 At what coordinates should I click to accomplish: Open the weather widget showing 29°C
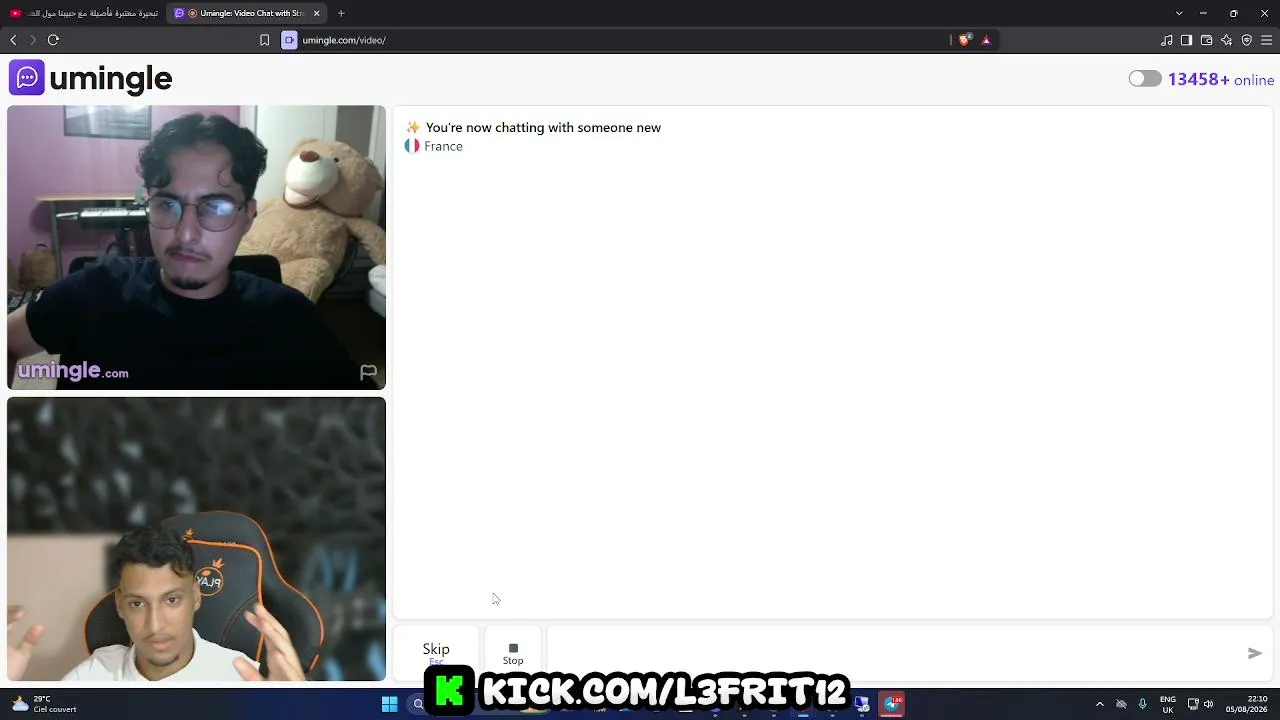pos(44,704)
